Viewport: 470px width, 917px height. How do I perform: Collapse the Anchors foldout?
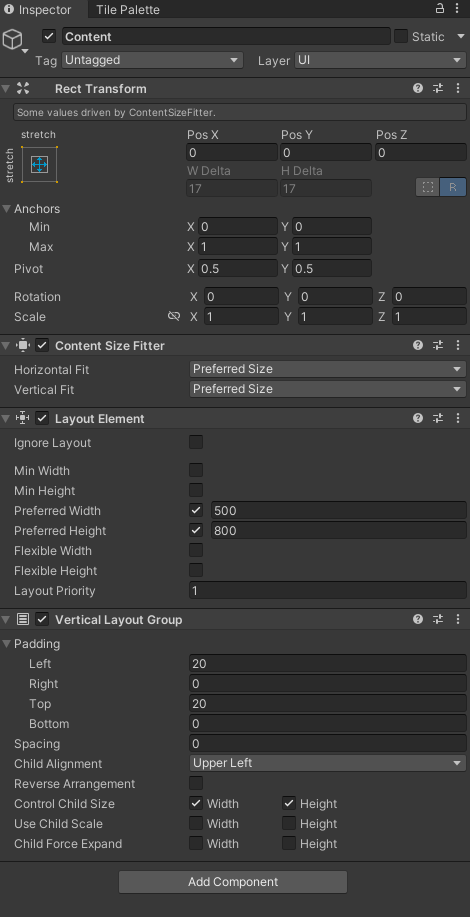point(6,209)
